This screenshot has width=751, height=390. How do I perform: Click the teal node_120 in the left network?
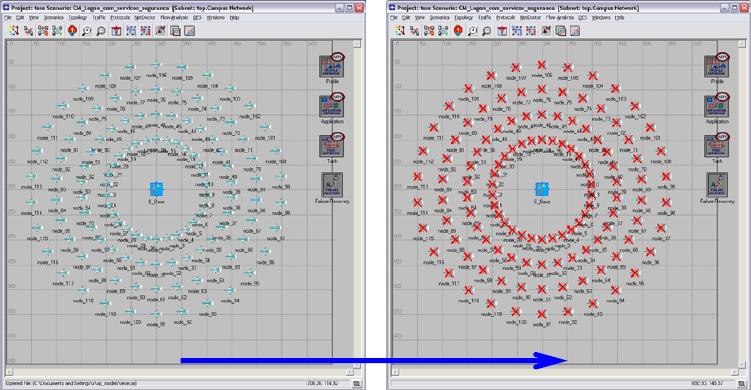(x=130, y=311)
